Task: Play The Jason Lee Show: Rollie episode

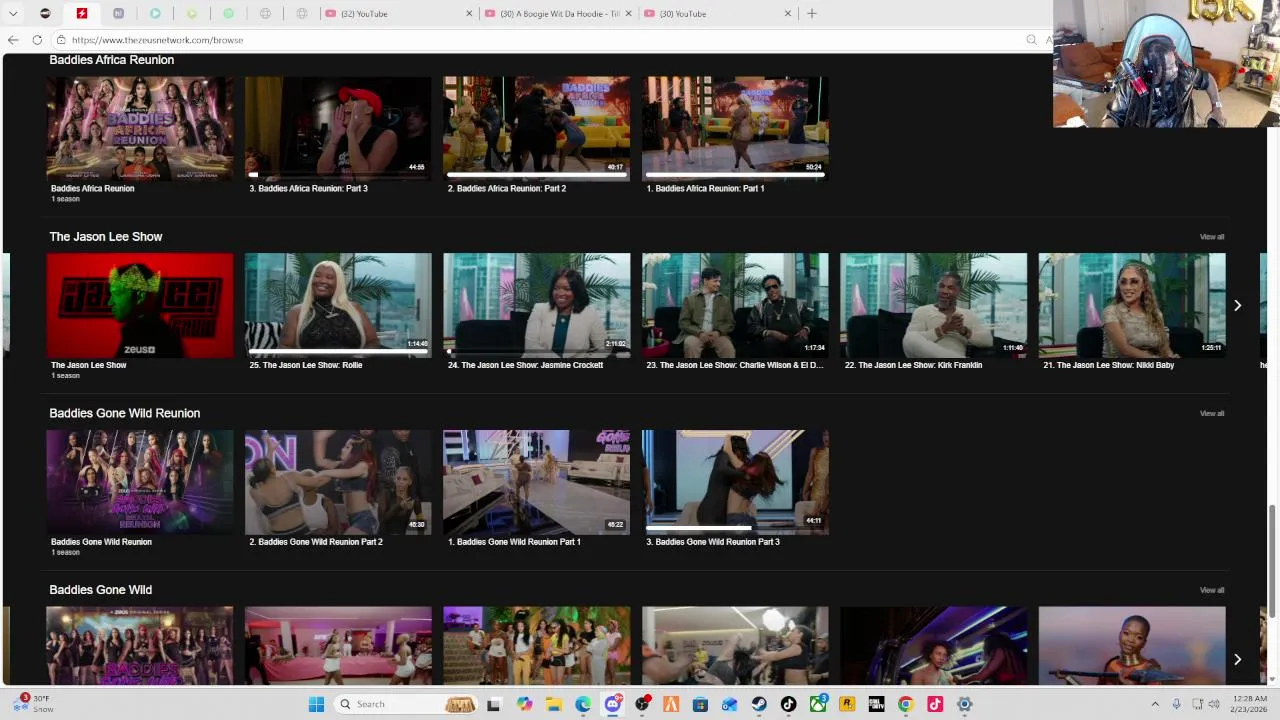Action: [x=338, y=305]
